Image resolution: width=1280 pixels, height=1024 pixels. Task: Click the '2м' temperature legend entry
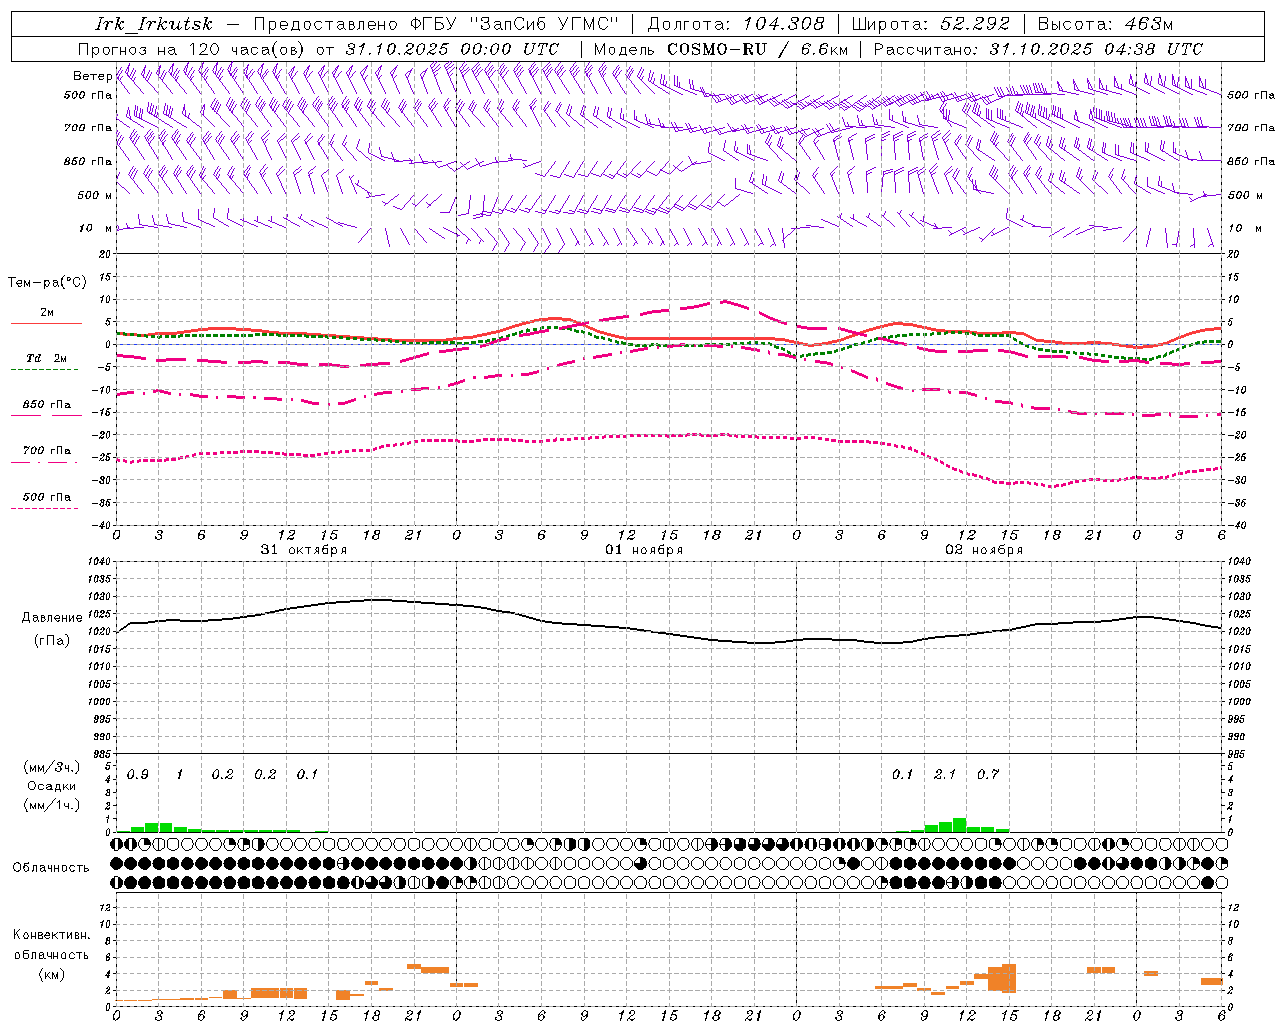[x=47, y=312]
